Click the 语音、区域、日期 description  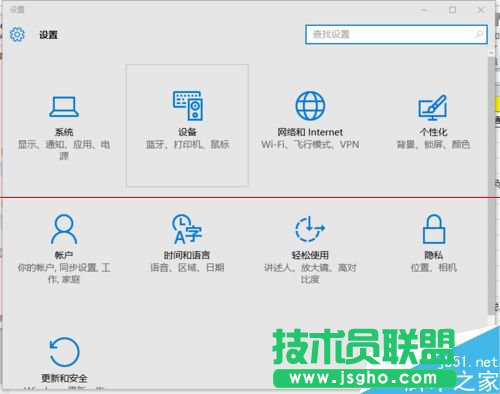187,268
